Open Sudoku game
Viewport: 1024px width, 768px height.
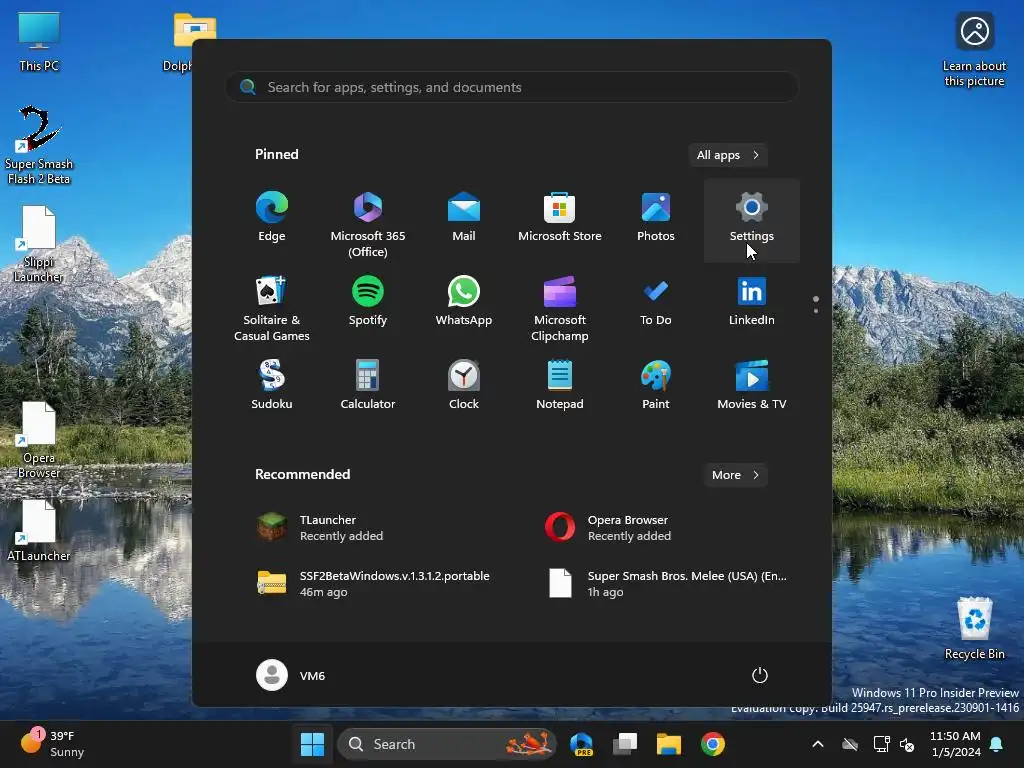click(x=272, y=385)
